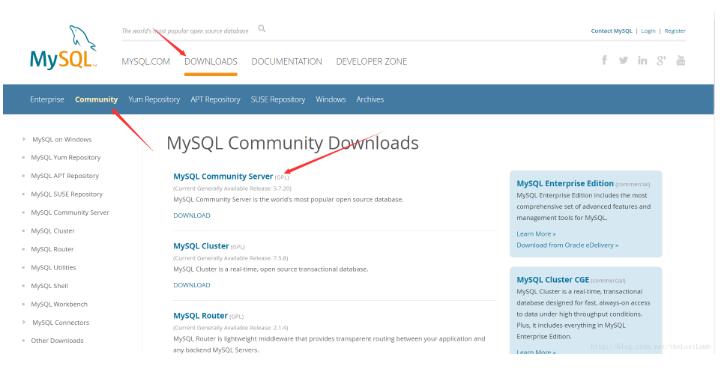Click DOWNLOAD under MySQL Community Server
The height and width of the screenshot is (372, 720).
(191, 215)
